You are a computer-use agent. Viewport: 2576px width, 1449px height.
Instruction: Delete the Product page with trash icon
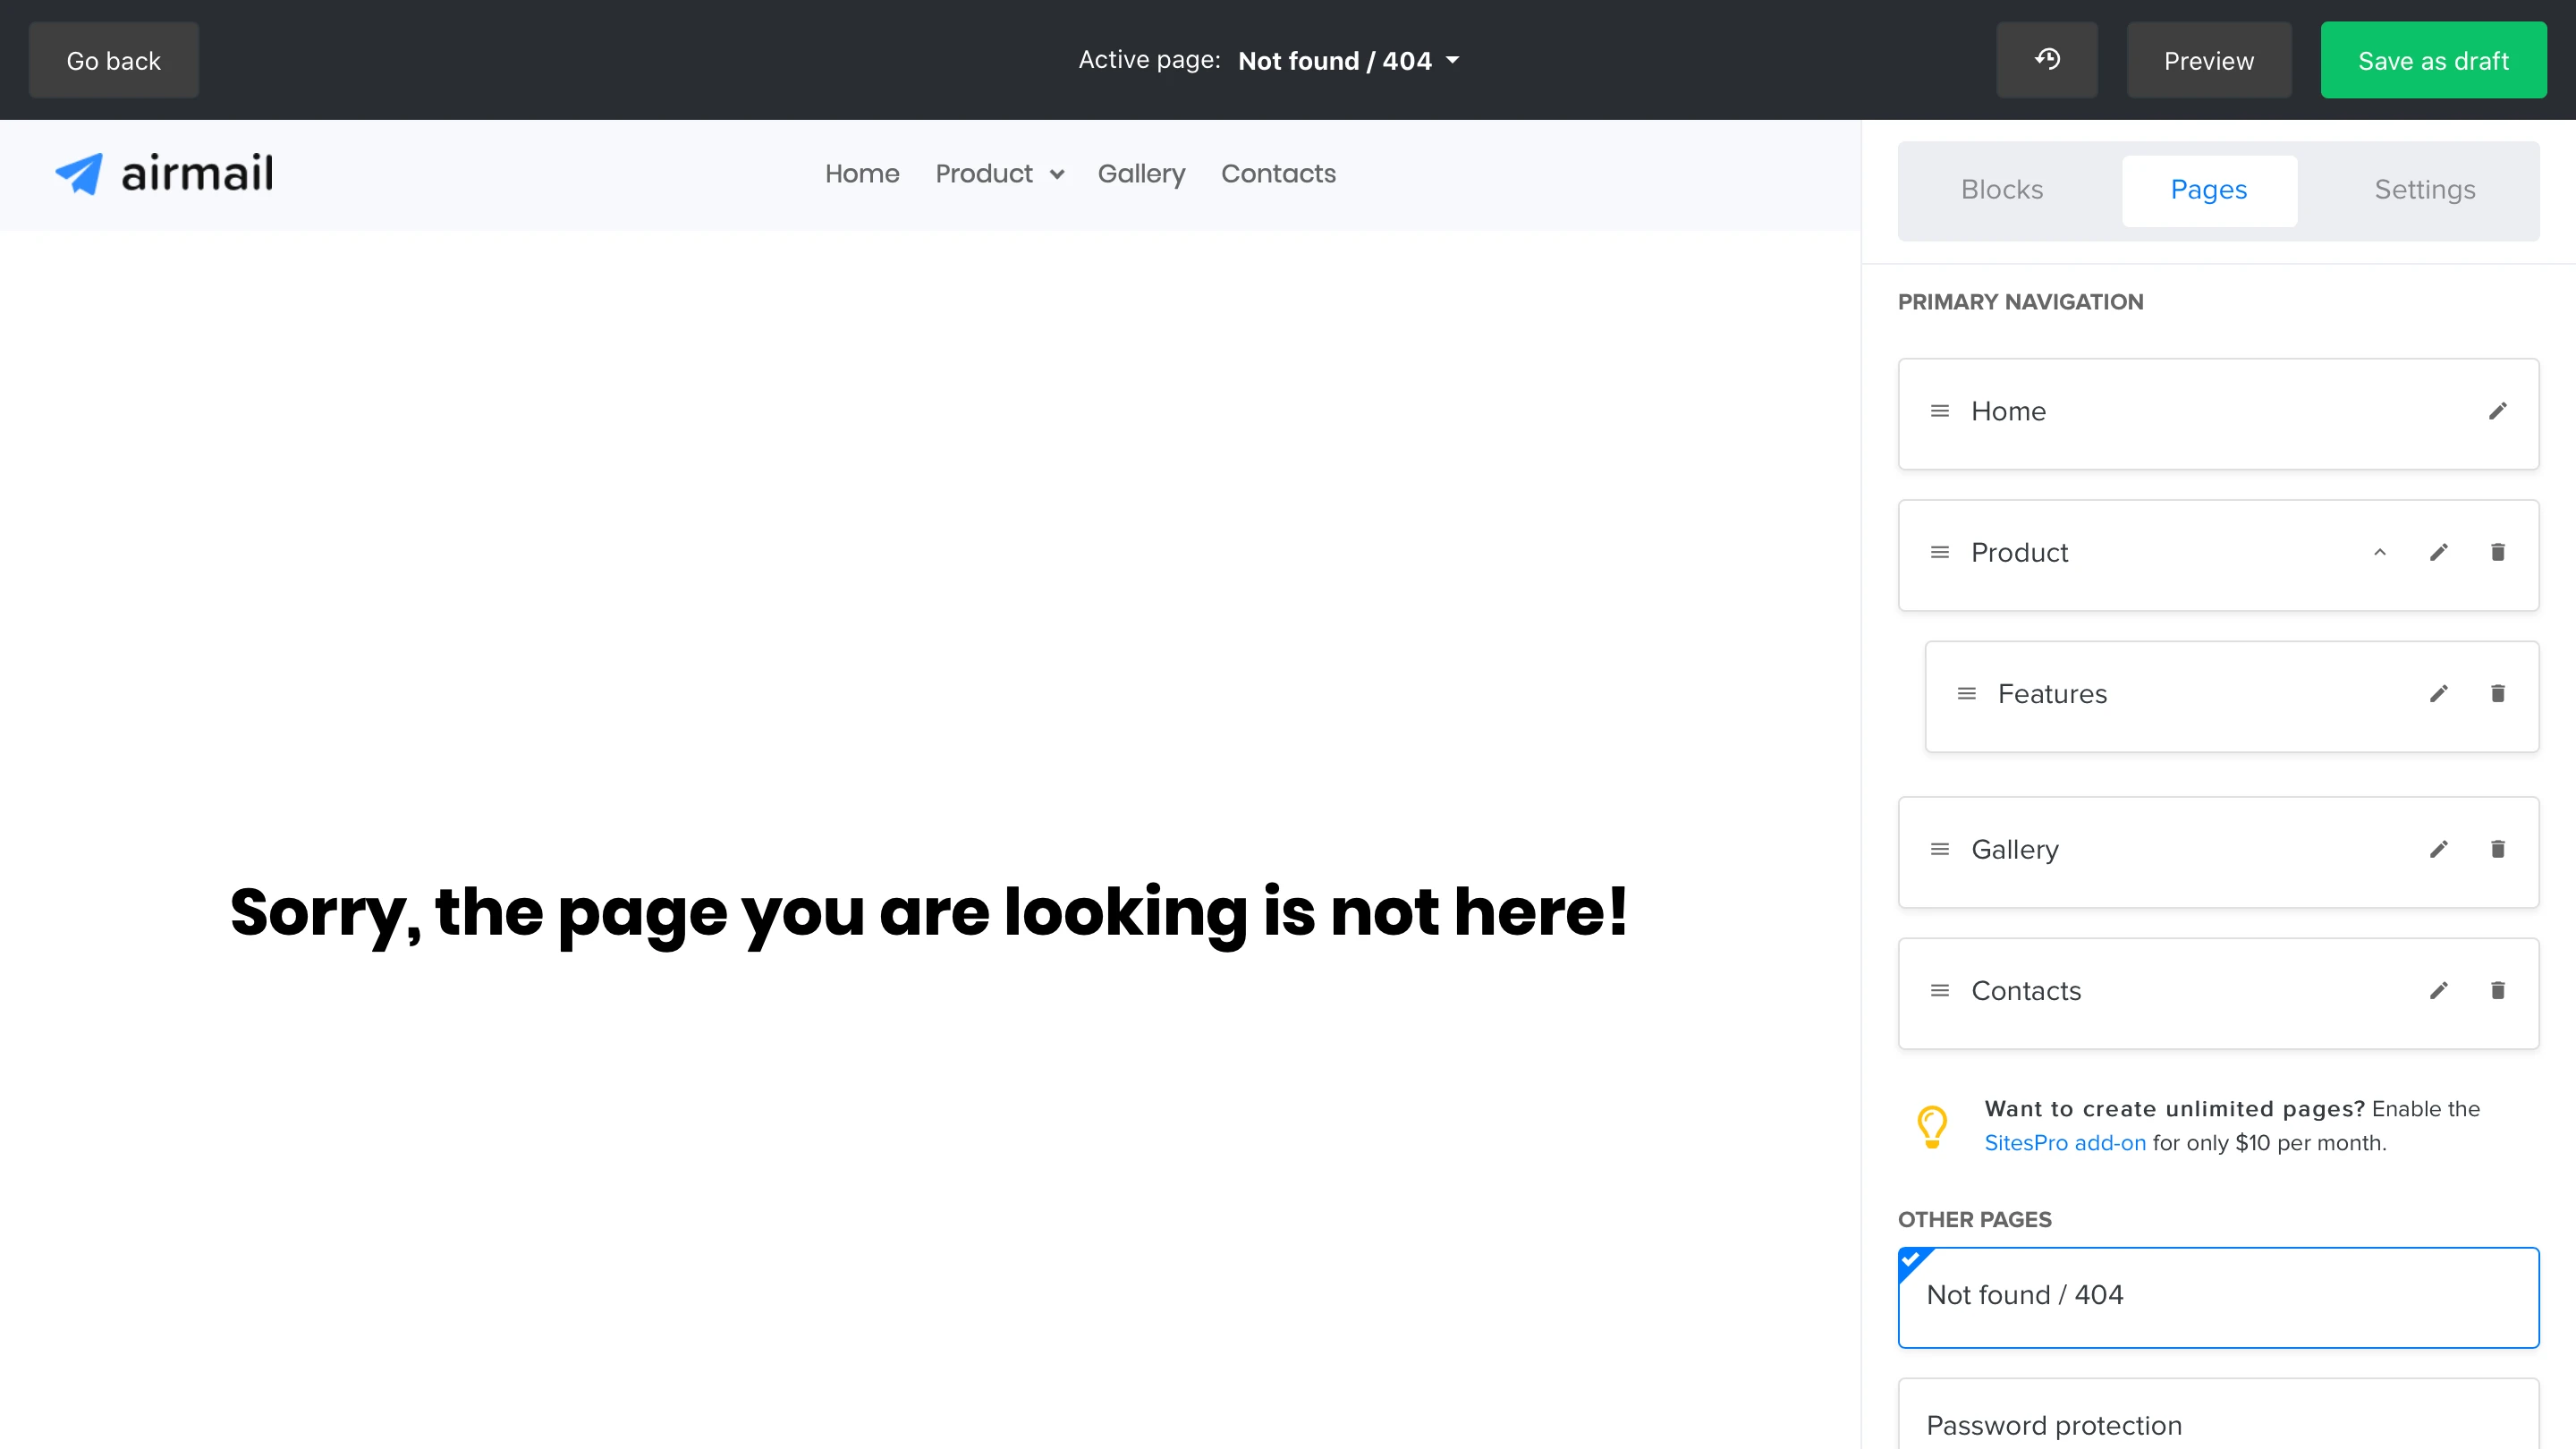[x=2497, y=552]
